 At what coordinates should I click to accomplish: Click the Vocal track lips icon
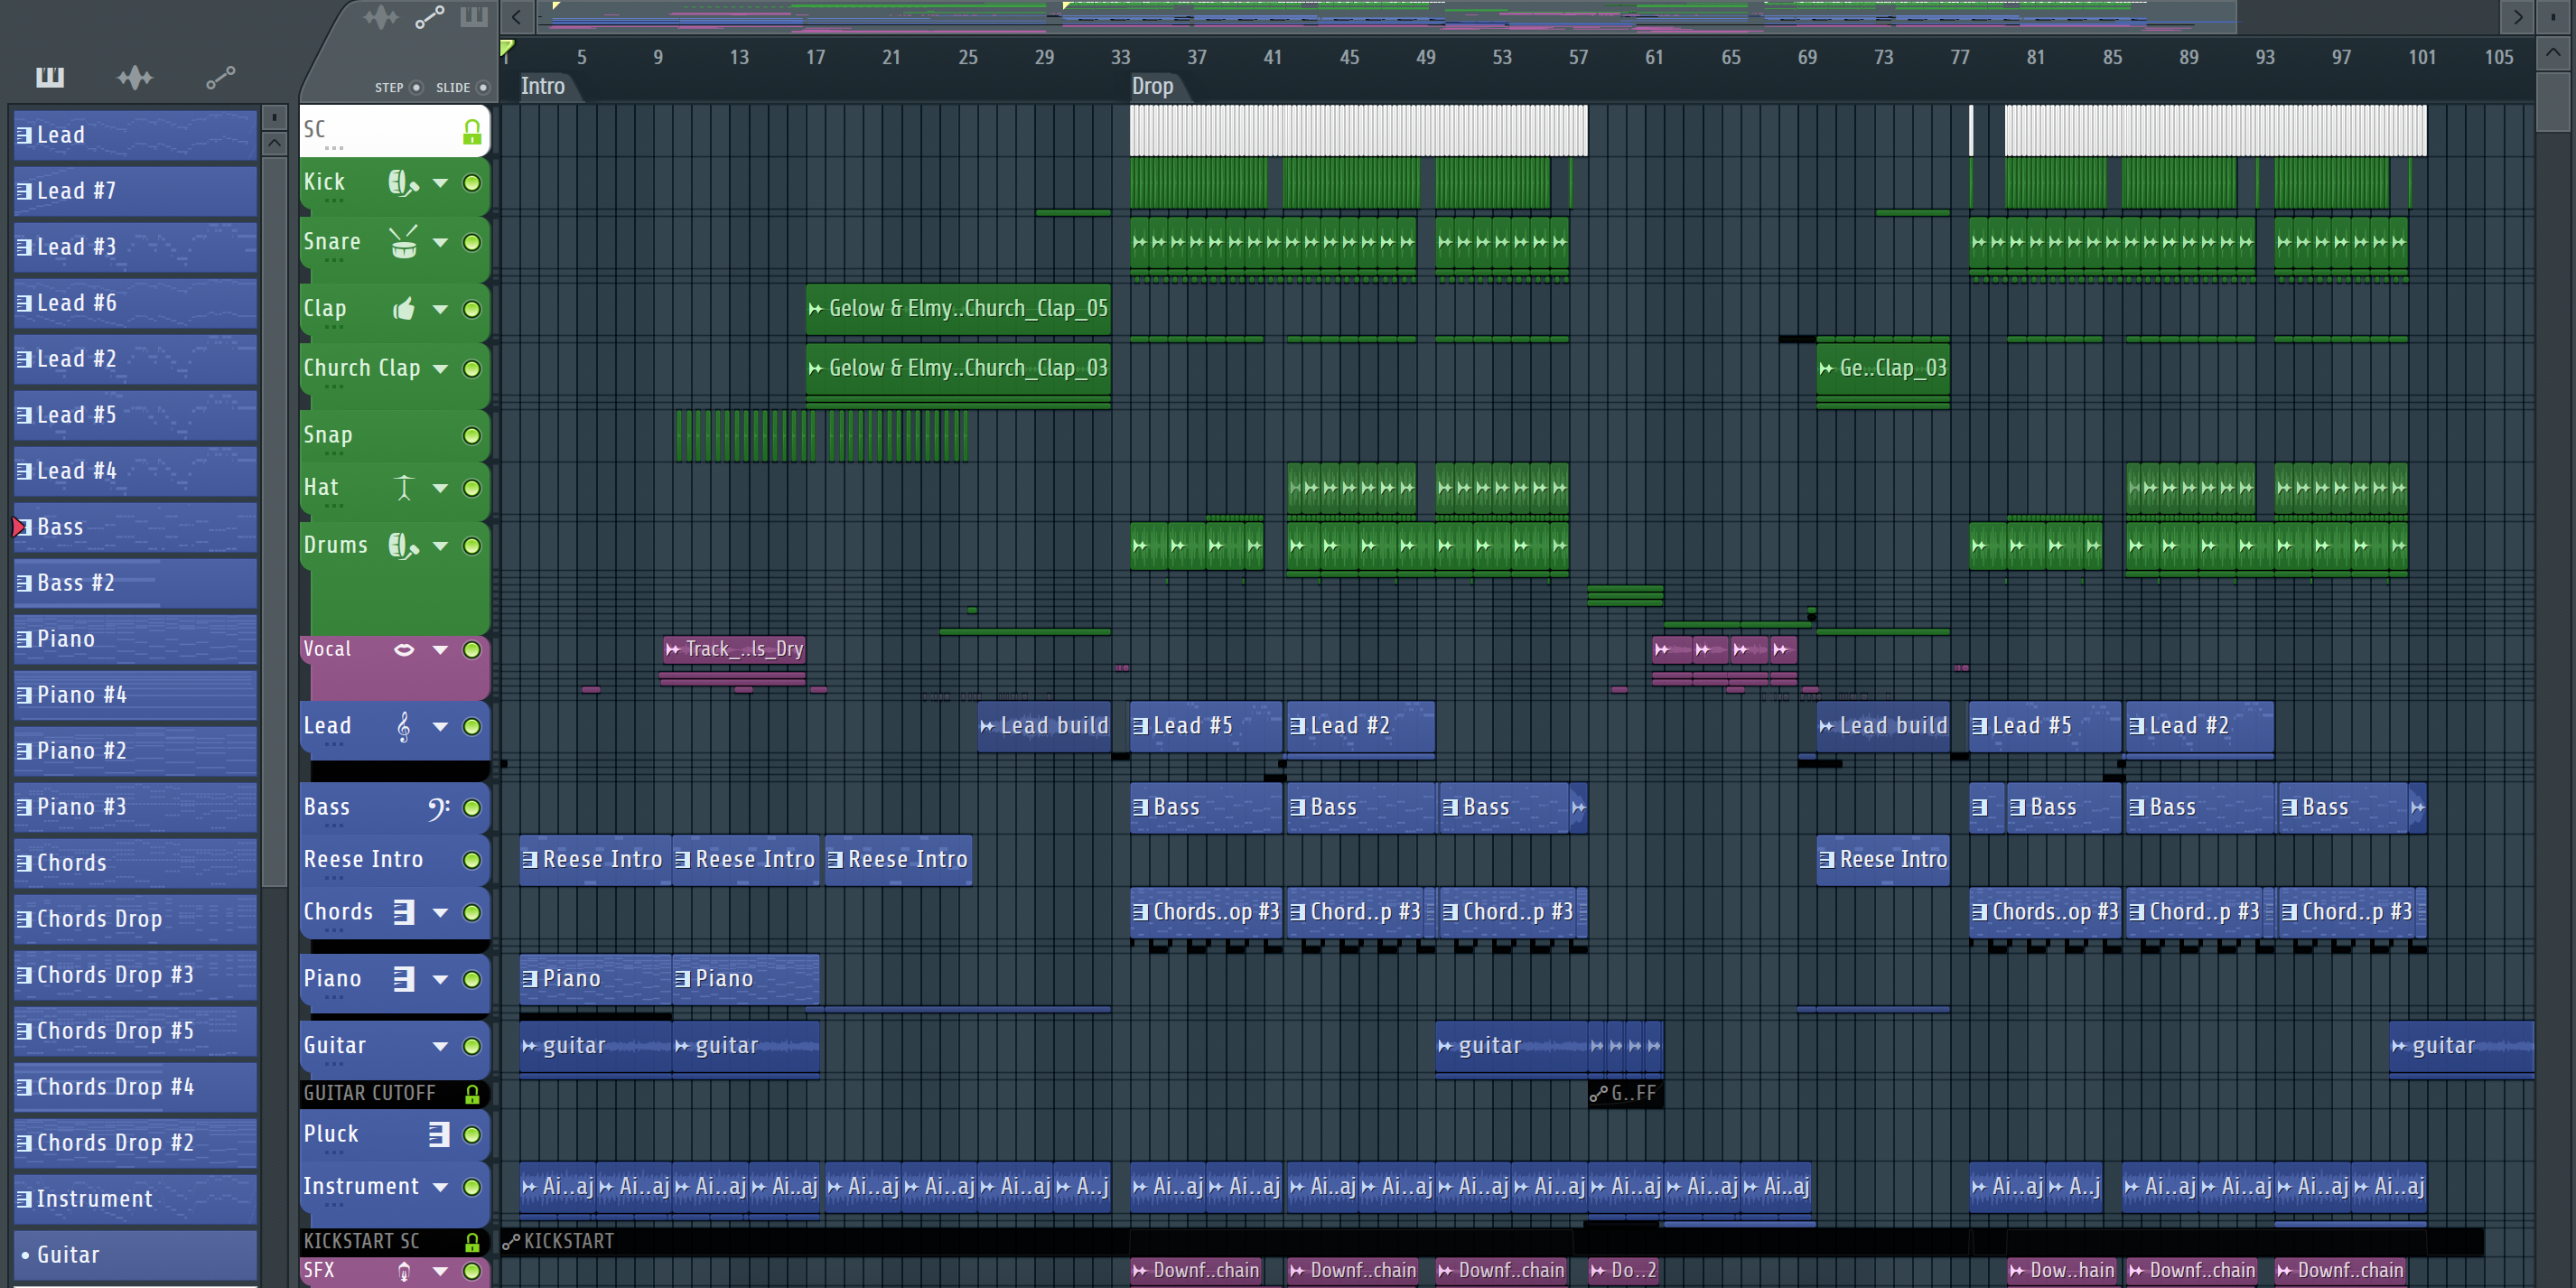[x=403, y=649]
